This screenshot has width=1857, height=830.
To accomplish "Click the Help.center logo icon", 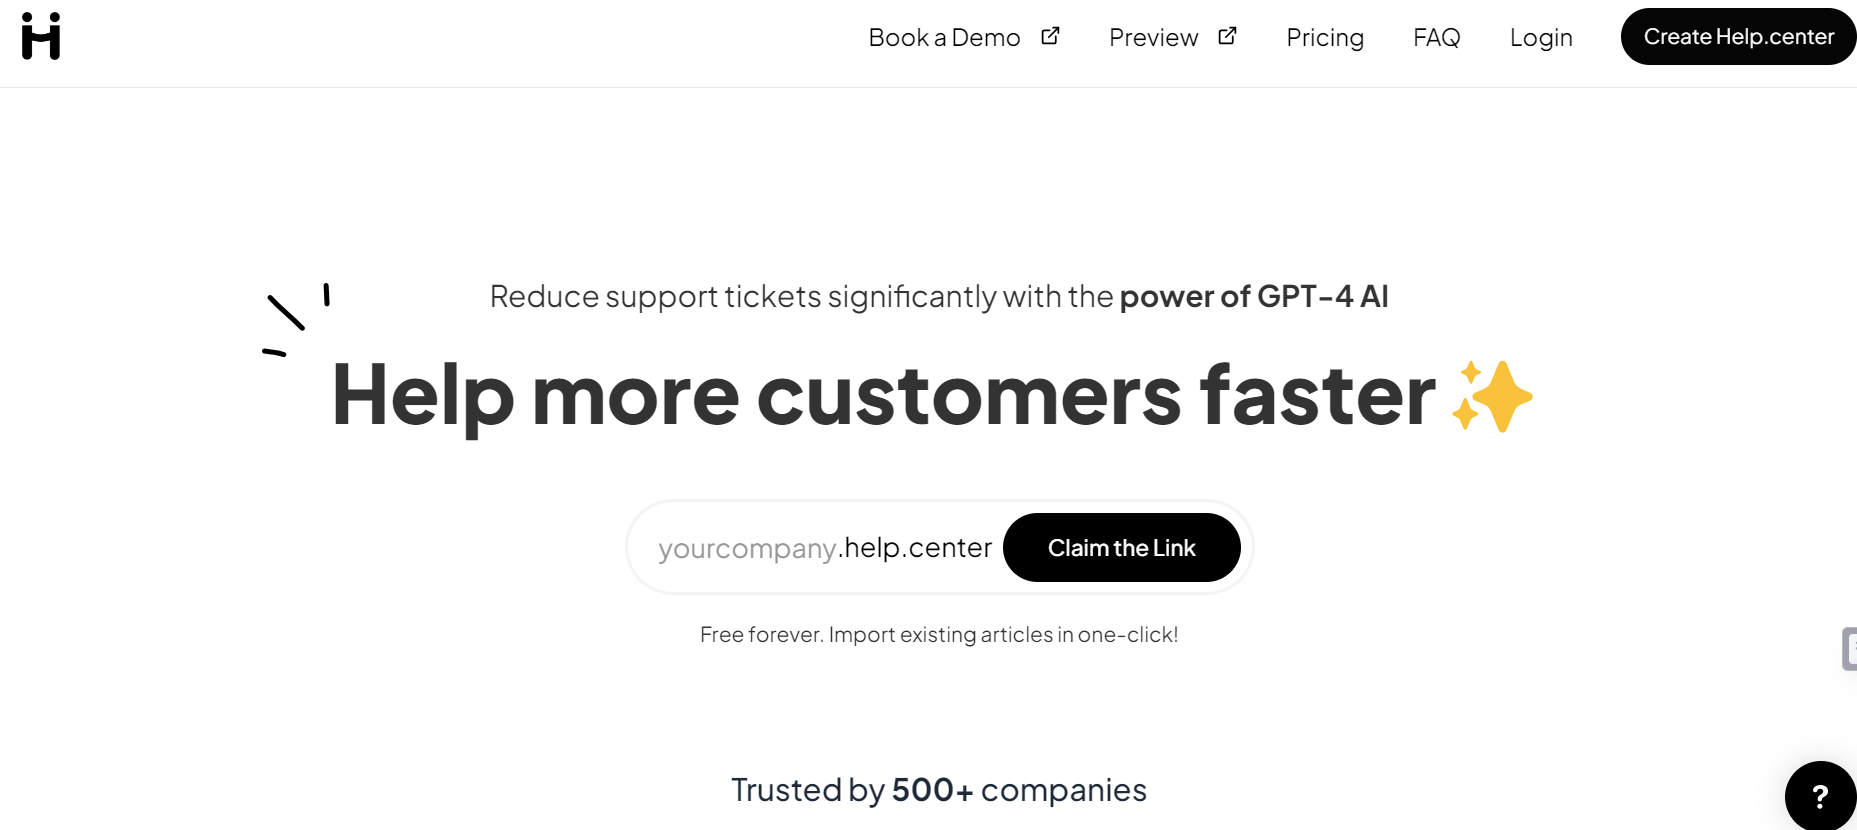I will click(41, 37).
